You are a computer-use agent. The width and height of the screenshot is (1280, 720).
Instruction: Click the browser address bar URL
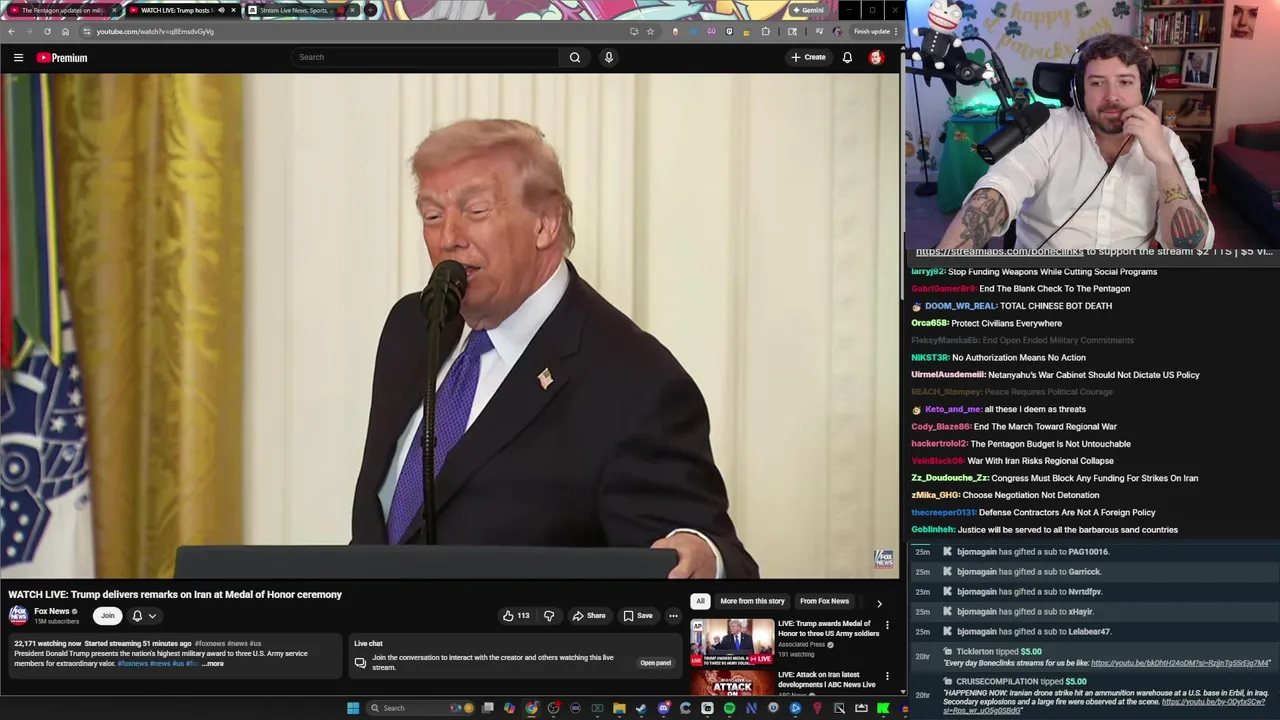coord(155,31)
